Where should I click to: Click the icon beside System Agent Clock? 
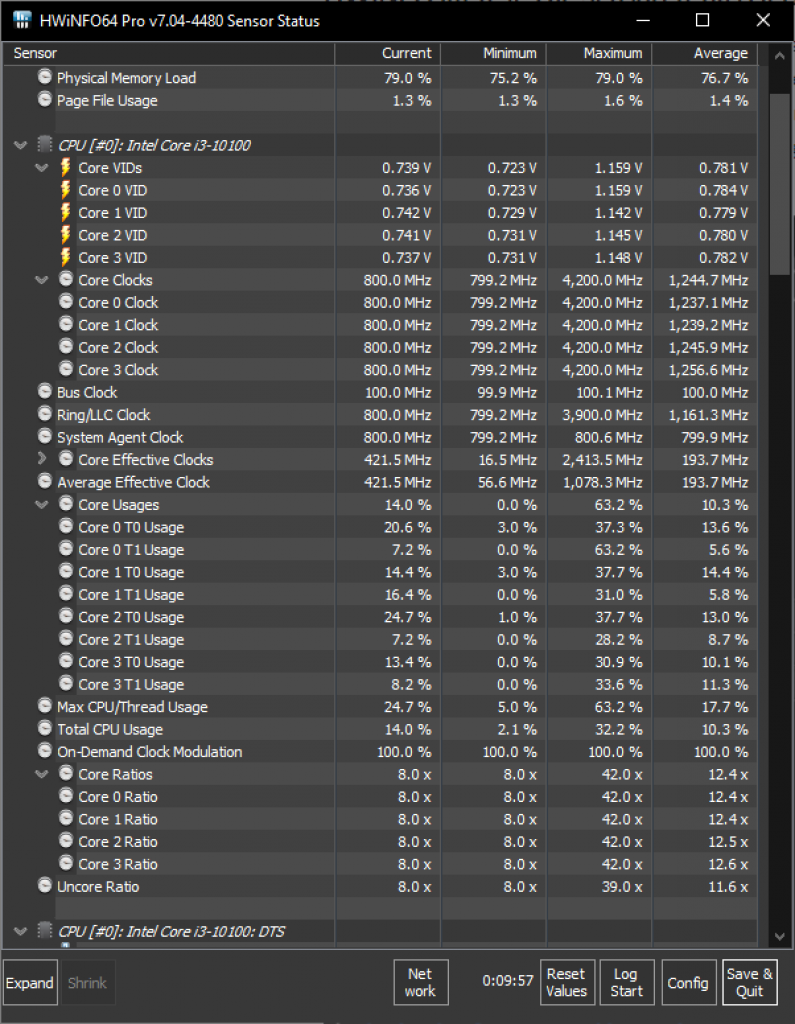pos(44,436)
